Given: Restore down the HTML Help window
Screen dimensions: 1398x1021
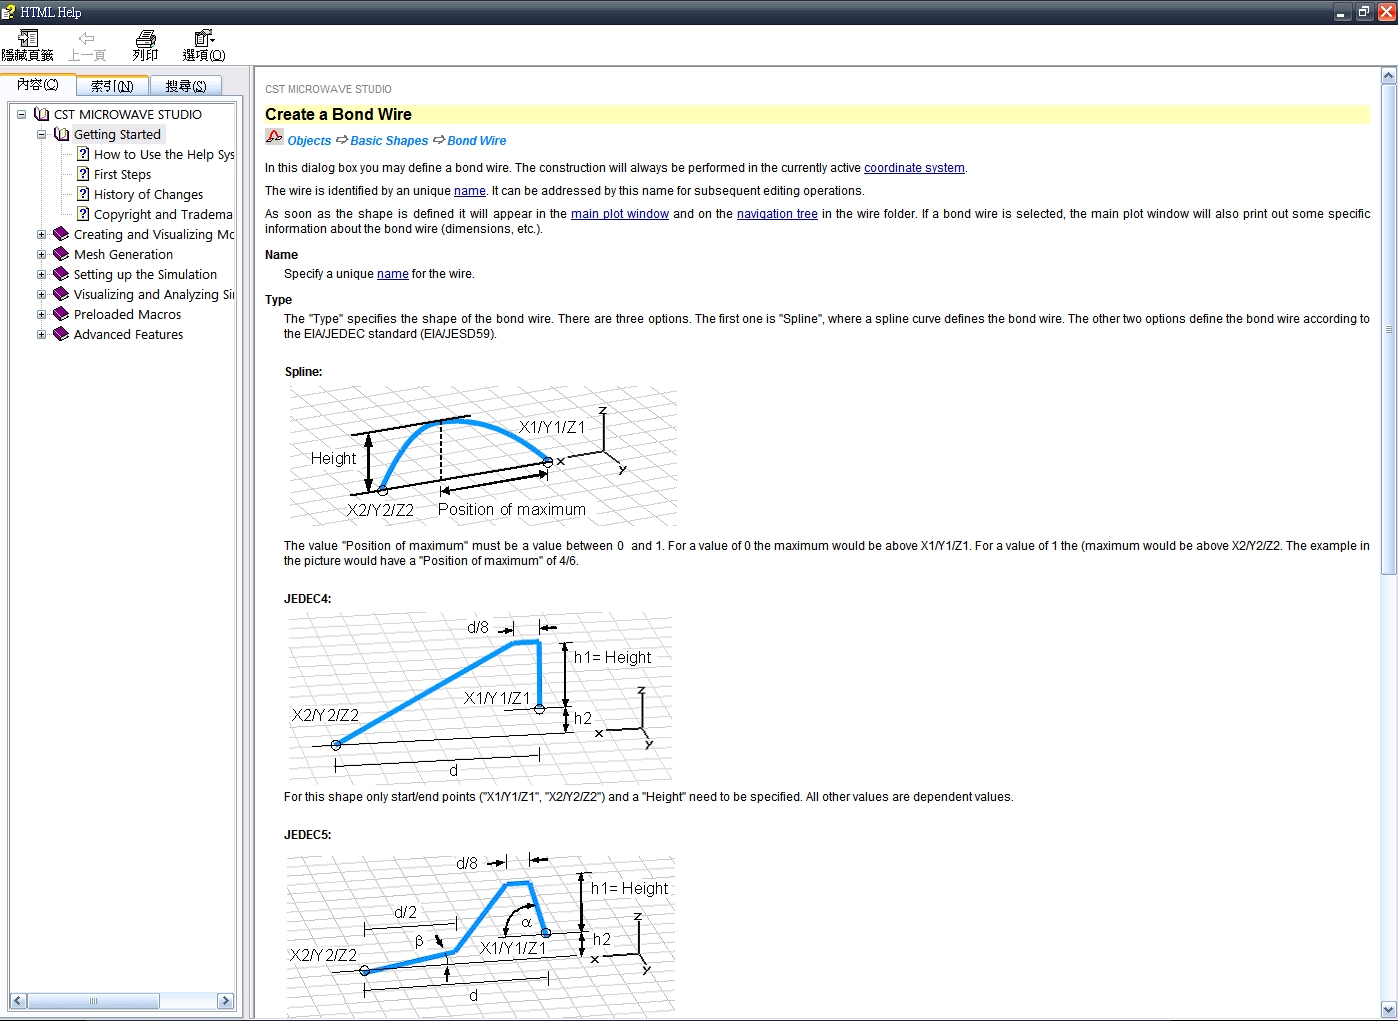Looking at the screenshot, I should (x=1364, y=12).
